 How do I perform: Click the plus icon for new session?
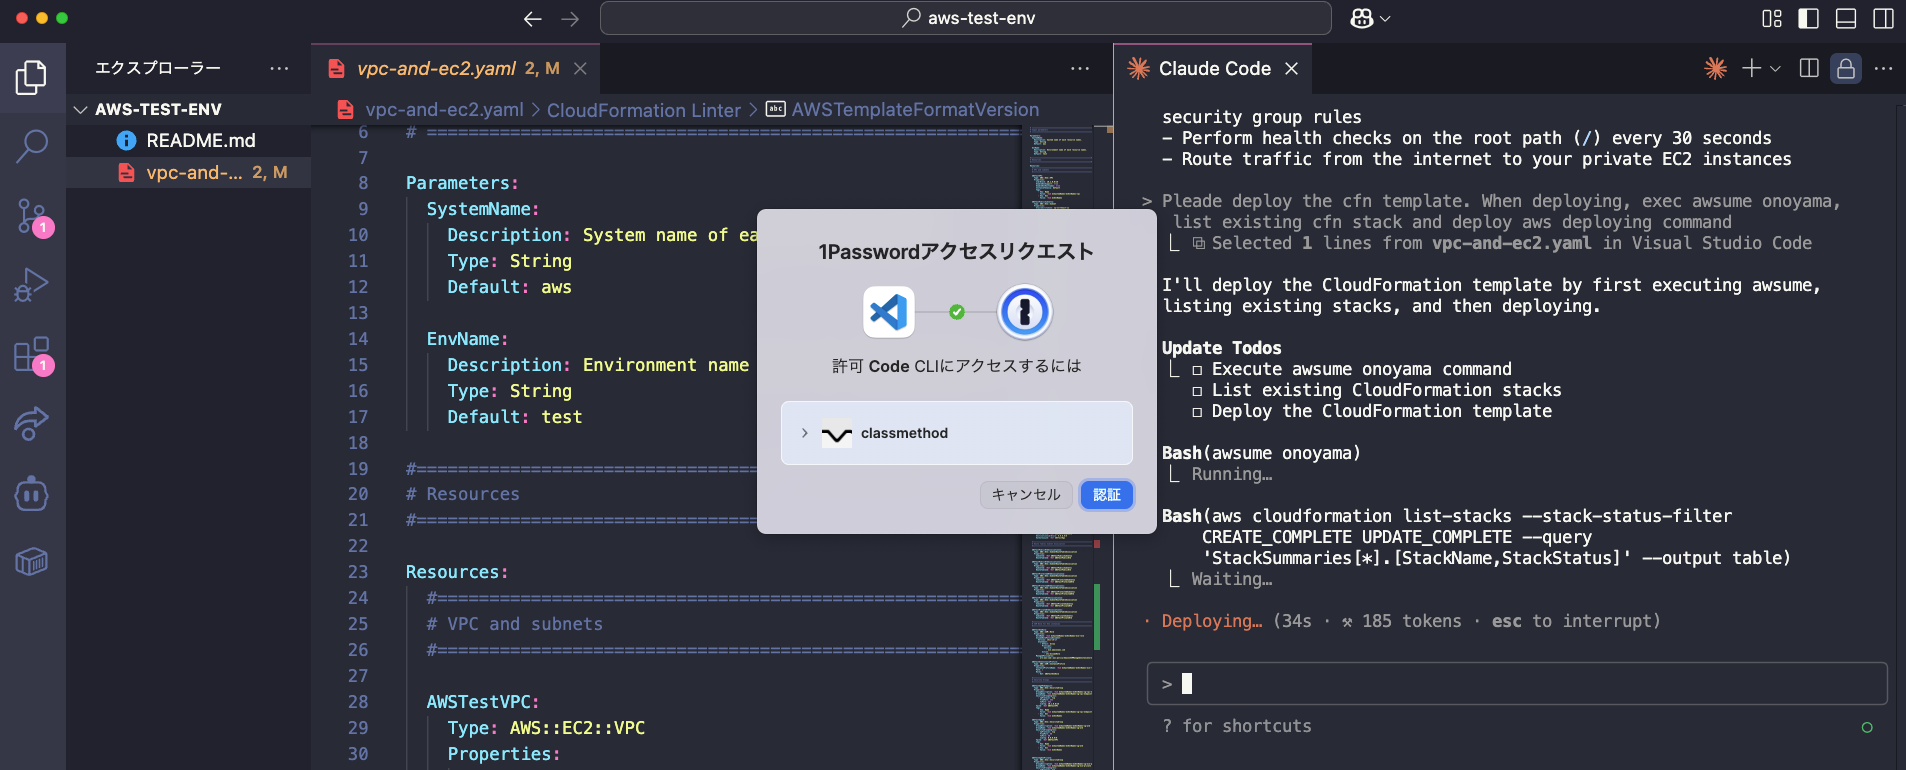[x=1751, y=68]
